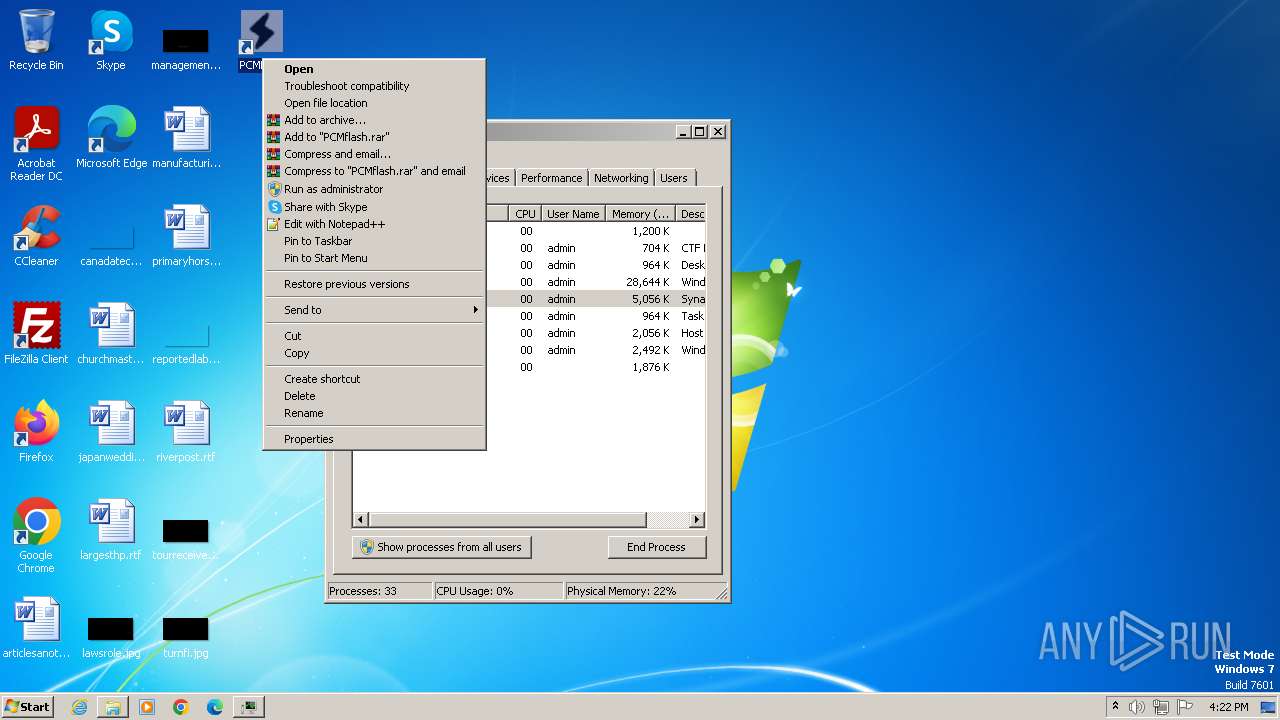
Task: Click horizontal scrollbar thumb in Task Manager
Action: (x=507, y=520)
